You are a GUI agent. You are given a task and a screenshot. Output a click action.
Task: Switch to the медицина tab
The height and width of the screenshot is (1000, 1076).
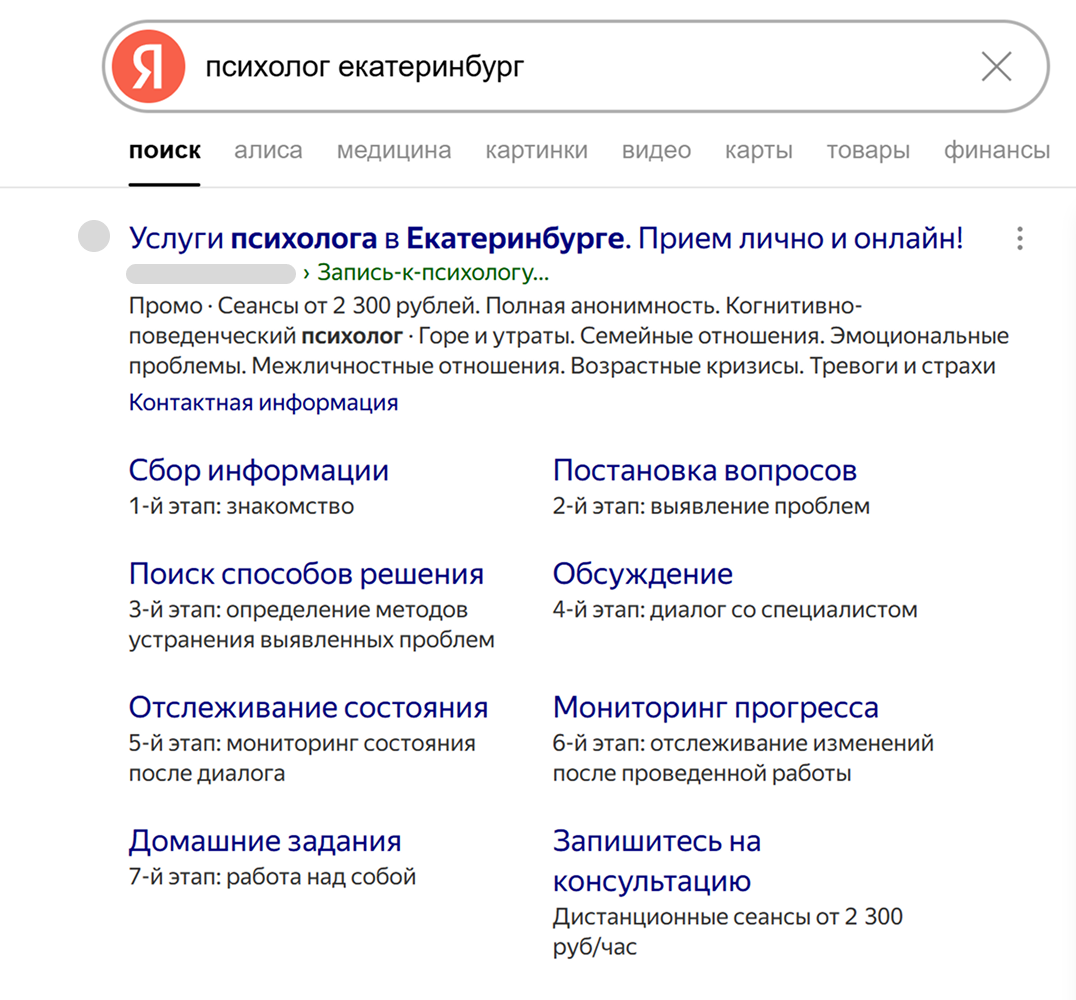pyautogui.click(x=394, y=150)
